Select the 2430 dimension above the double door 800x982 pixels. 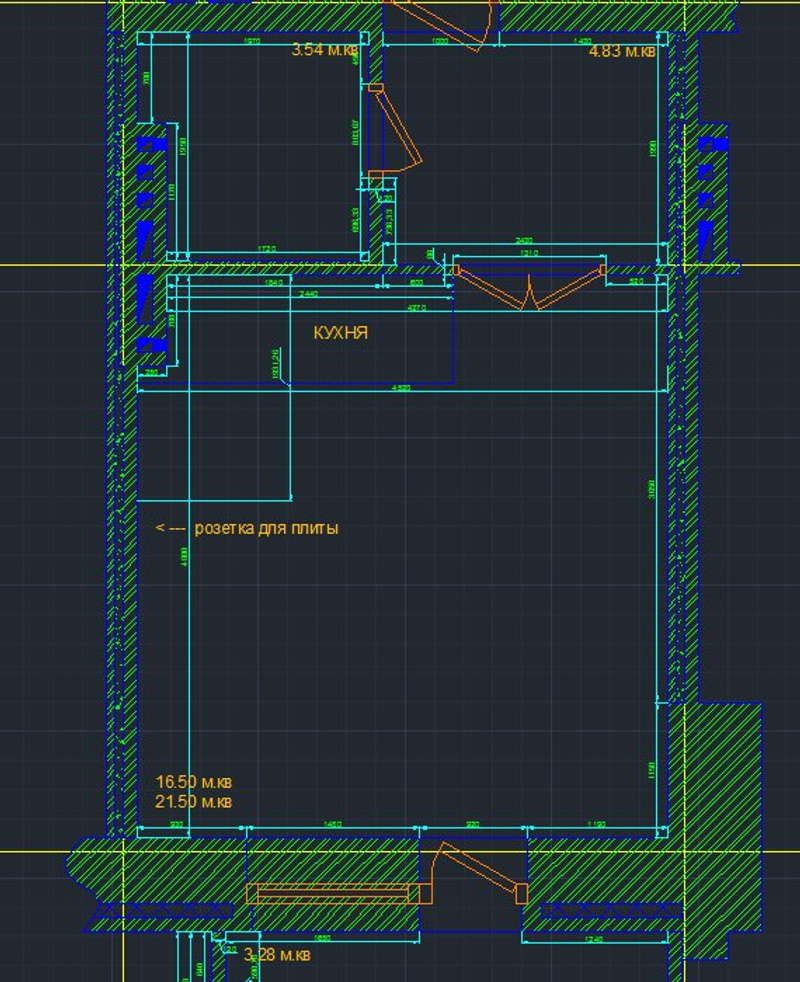[x=522, y=241]
